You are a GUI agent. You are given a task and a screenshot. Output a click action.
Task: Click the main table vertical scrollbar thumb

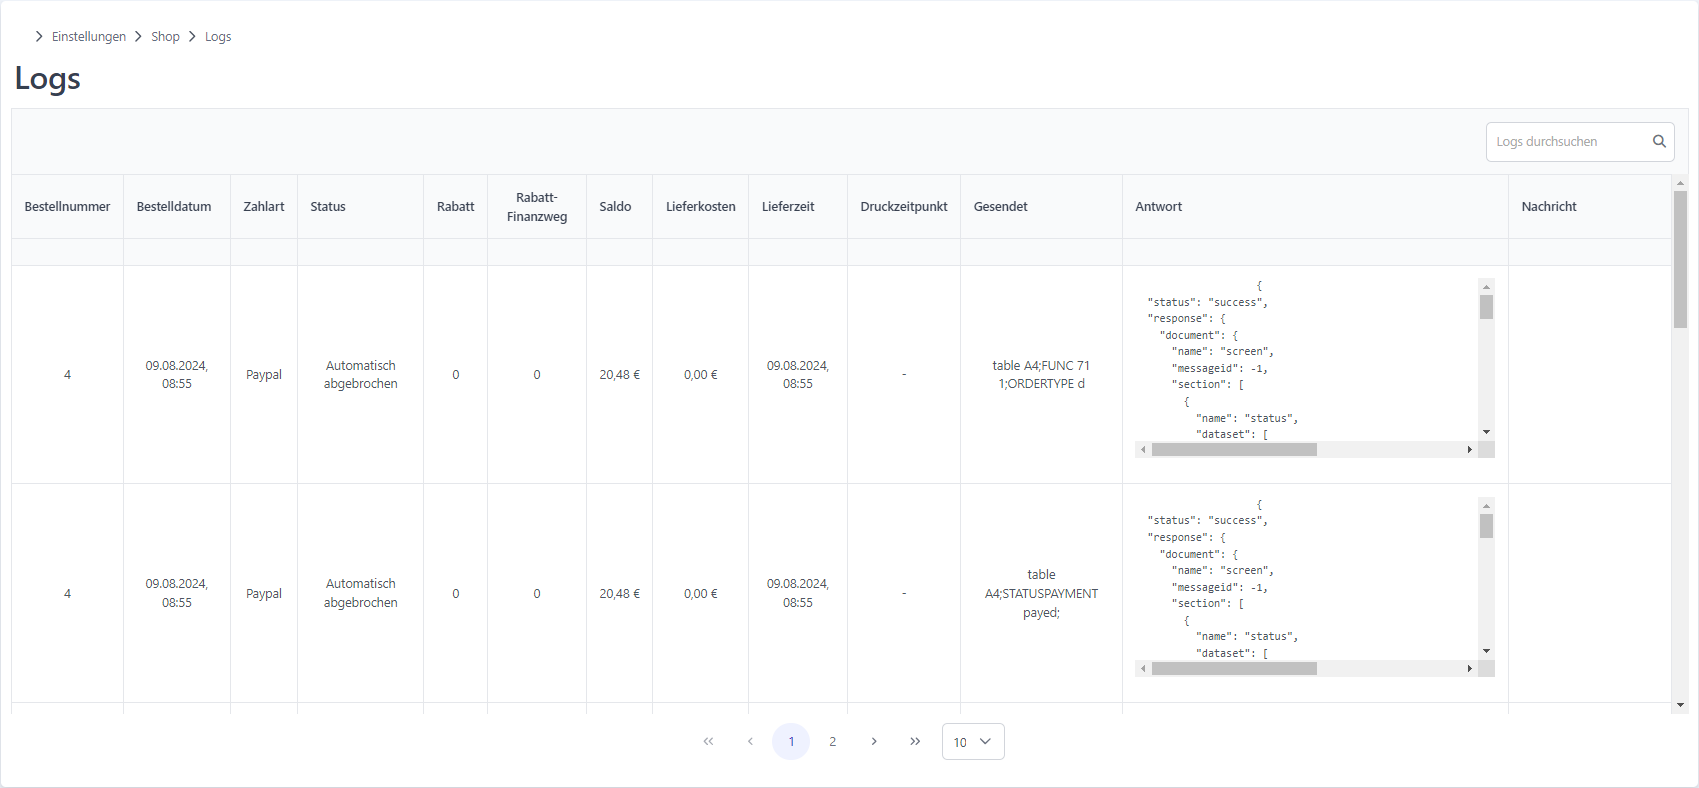pyautogui.click(x=1680, y=259)
